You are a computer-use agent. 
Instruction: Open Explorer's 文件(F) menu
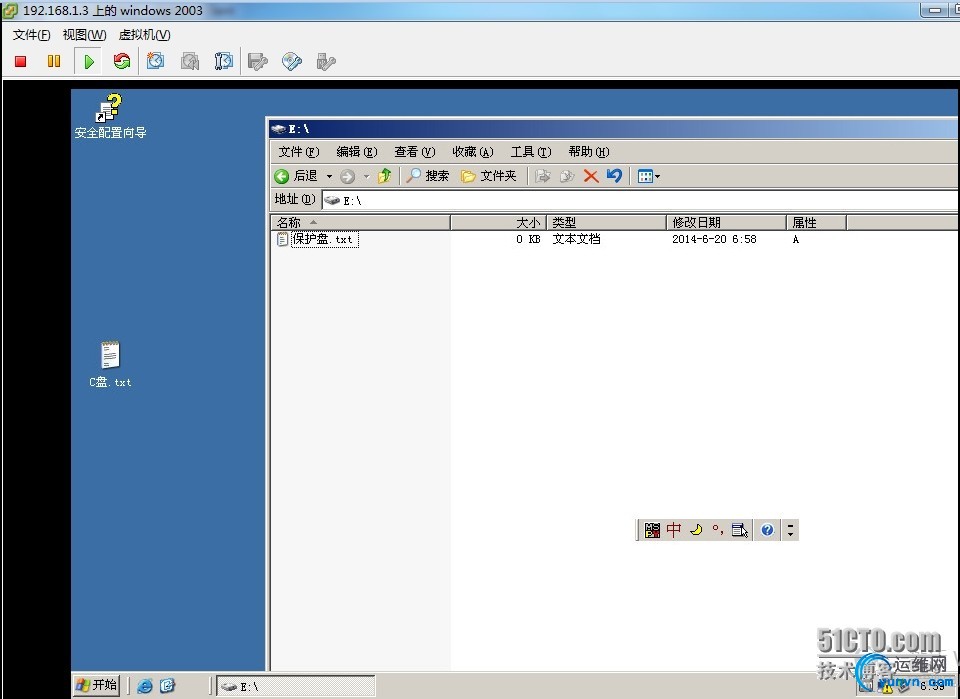[x=299, y=152]
